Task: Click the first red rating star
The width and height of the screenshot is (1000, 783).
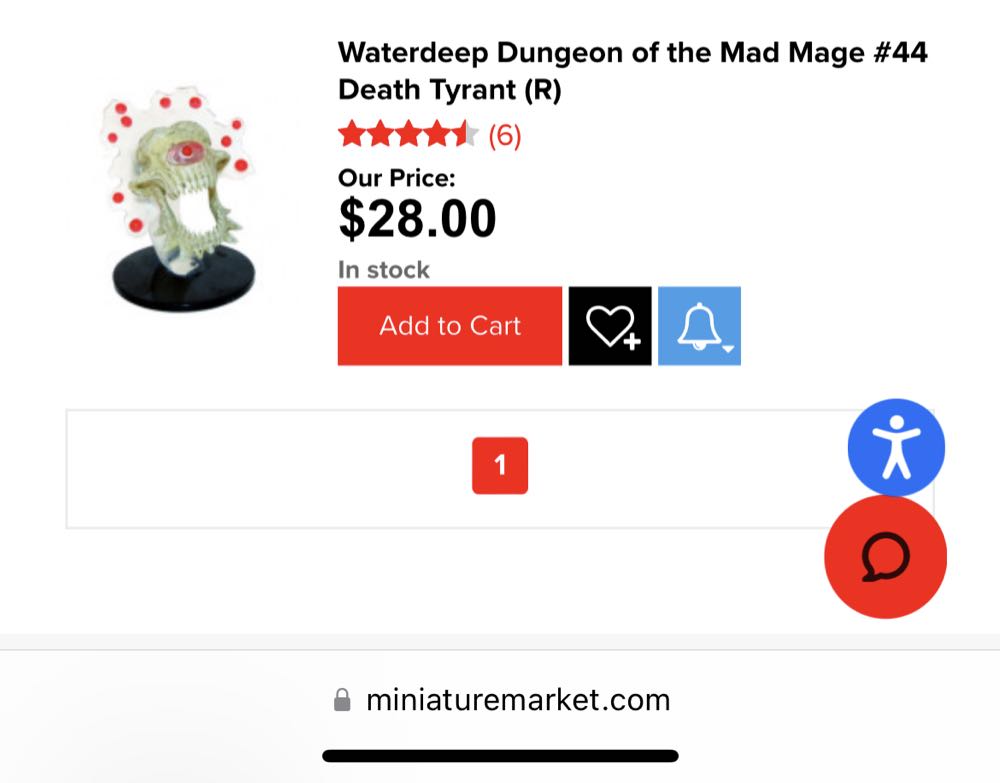Action: [x=351, y=134]
